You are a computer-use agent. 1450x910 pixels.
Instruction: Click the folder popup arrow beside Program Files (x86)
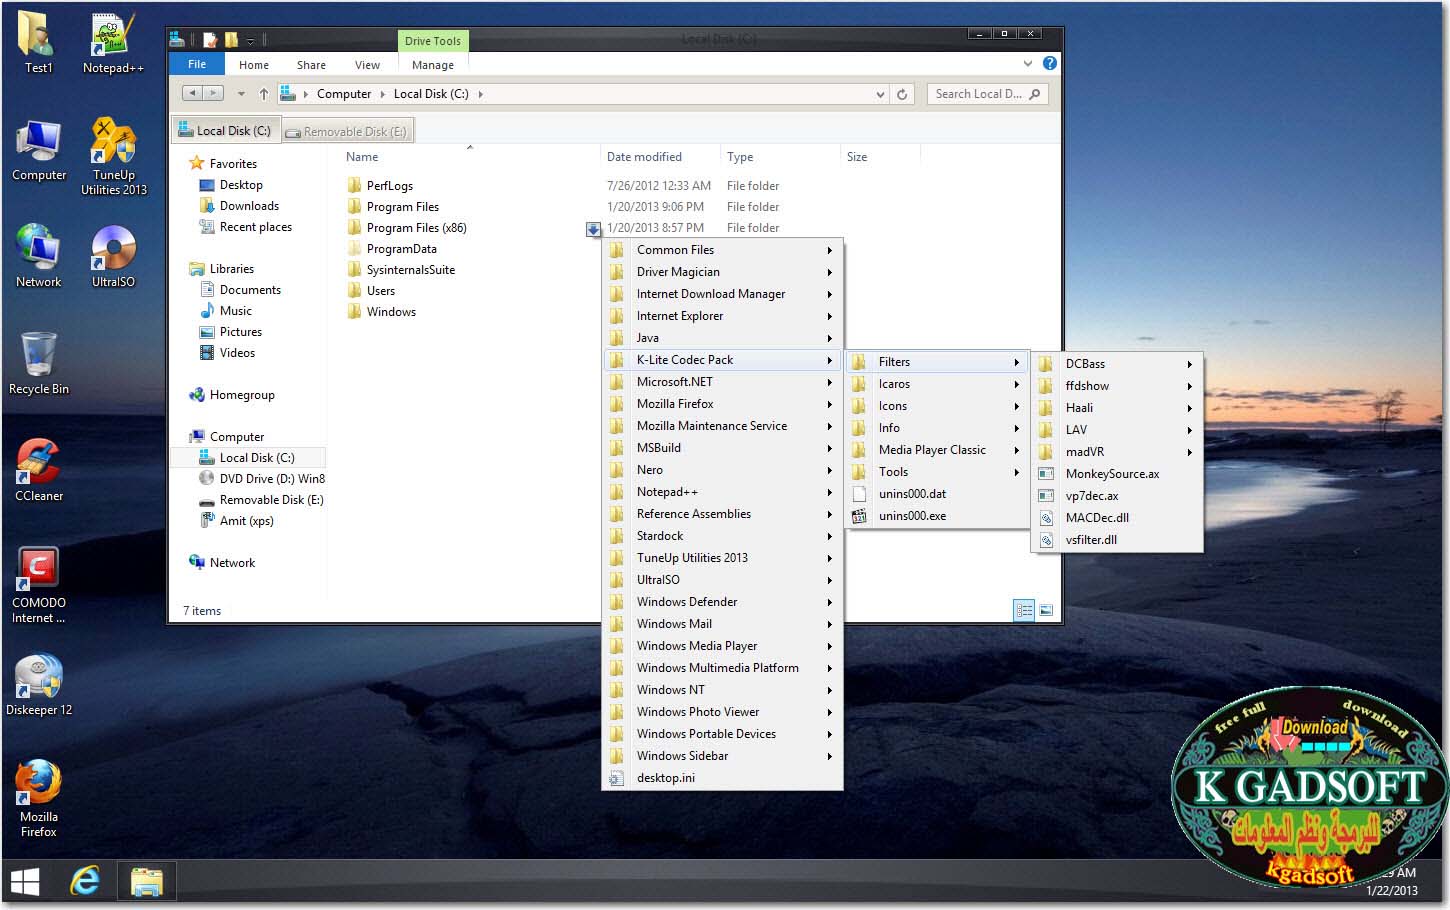593,229
